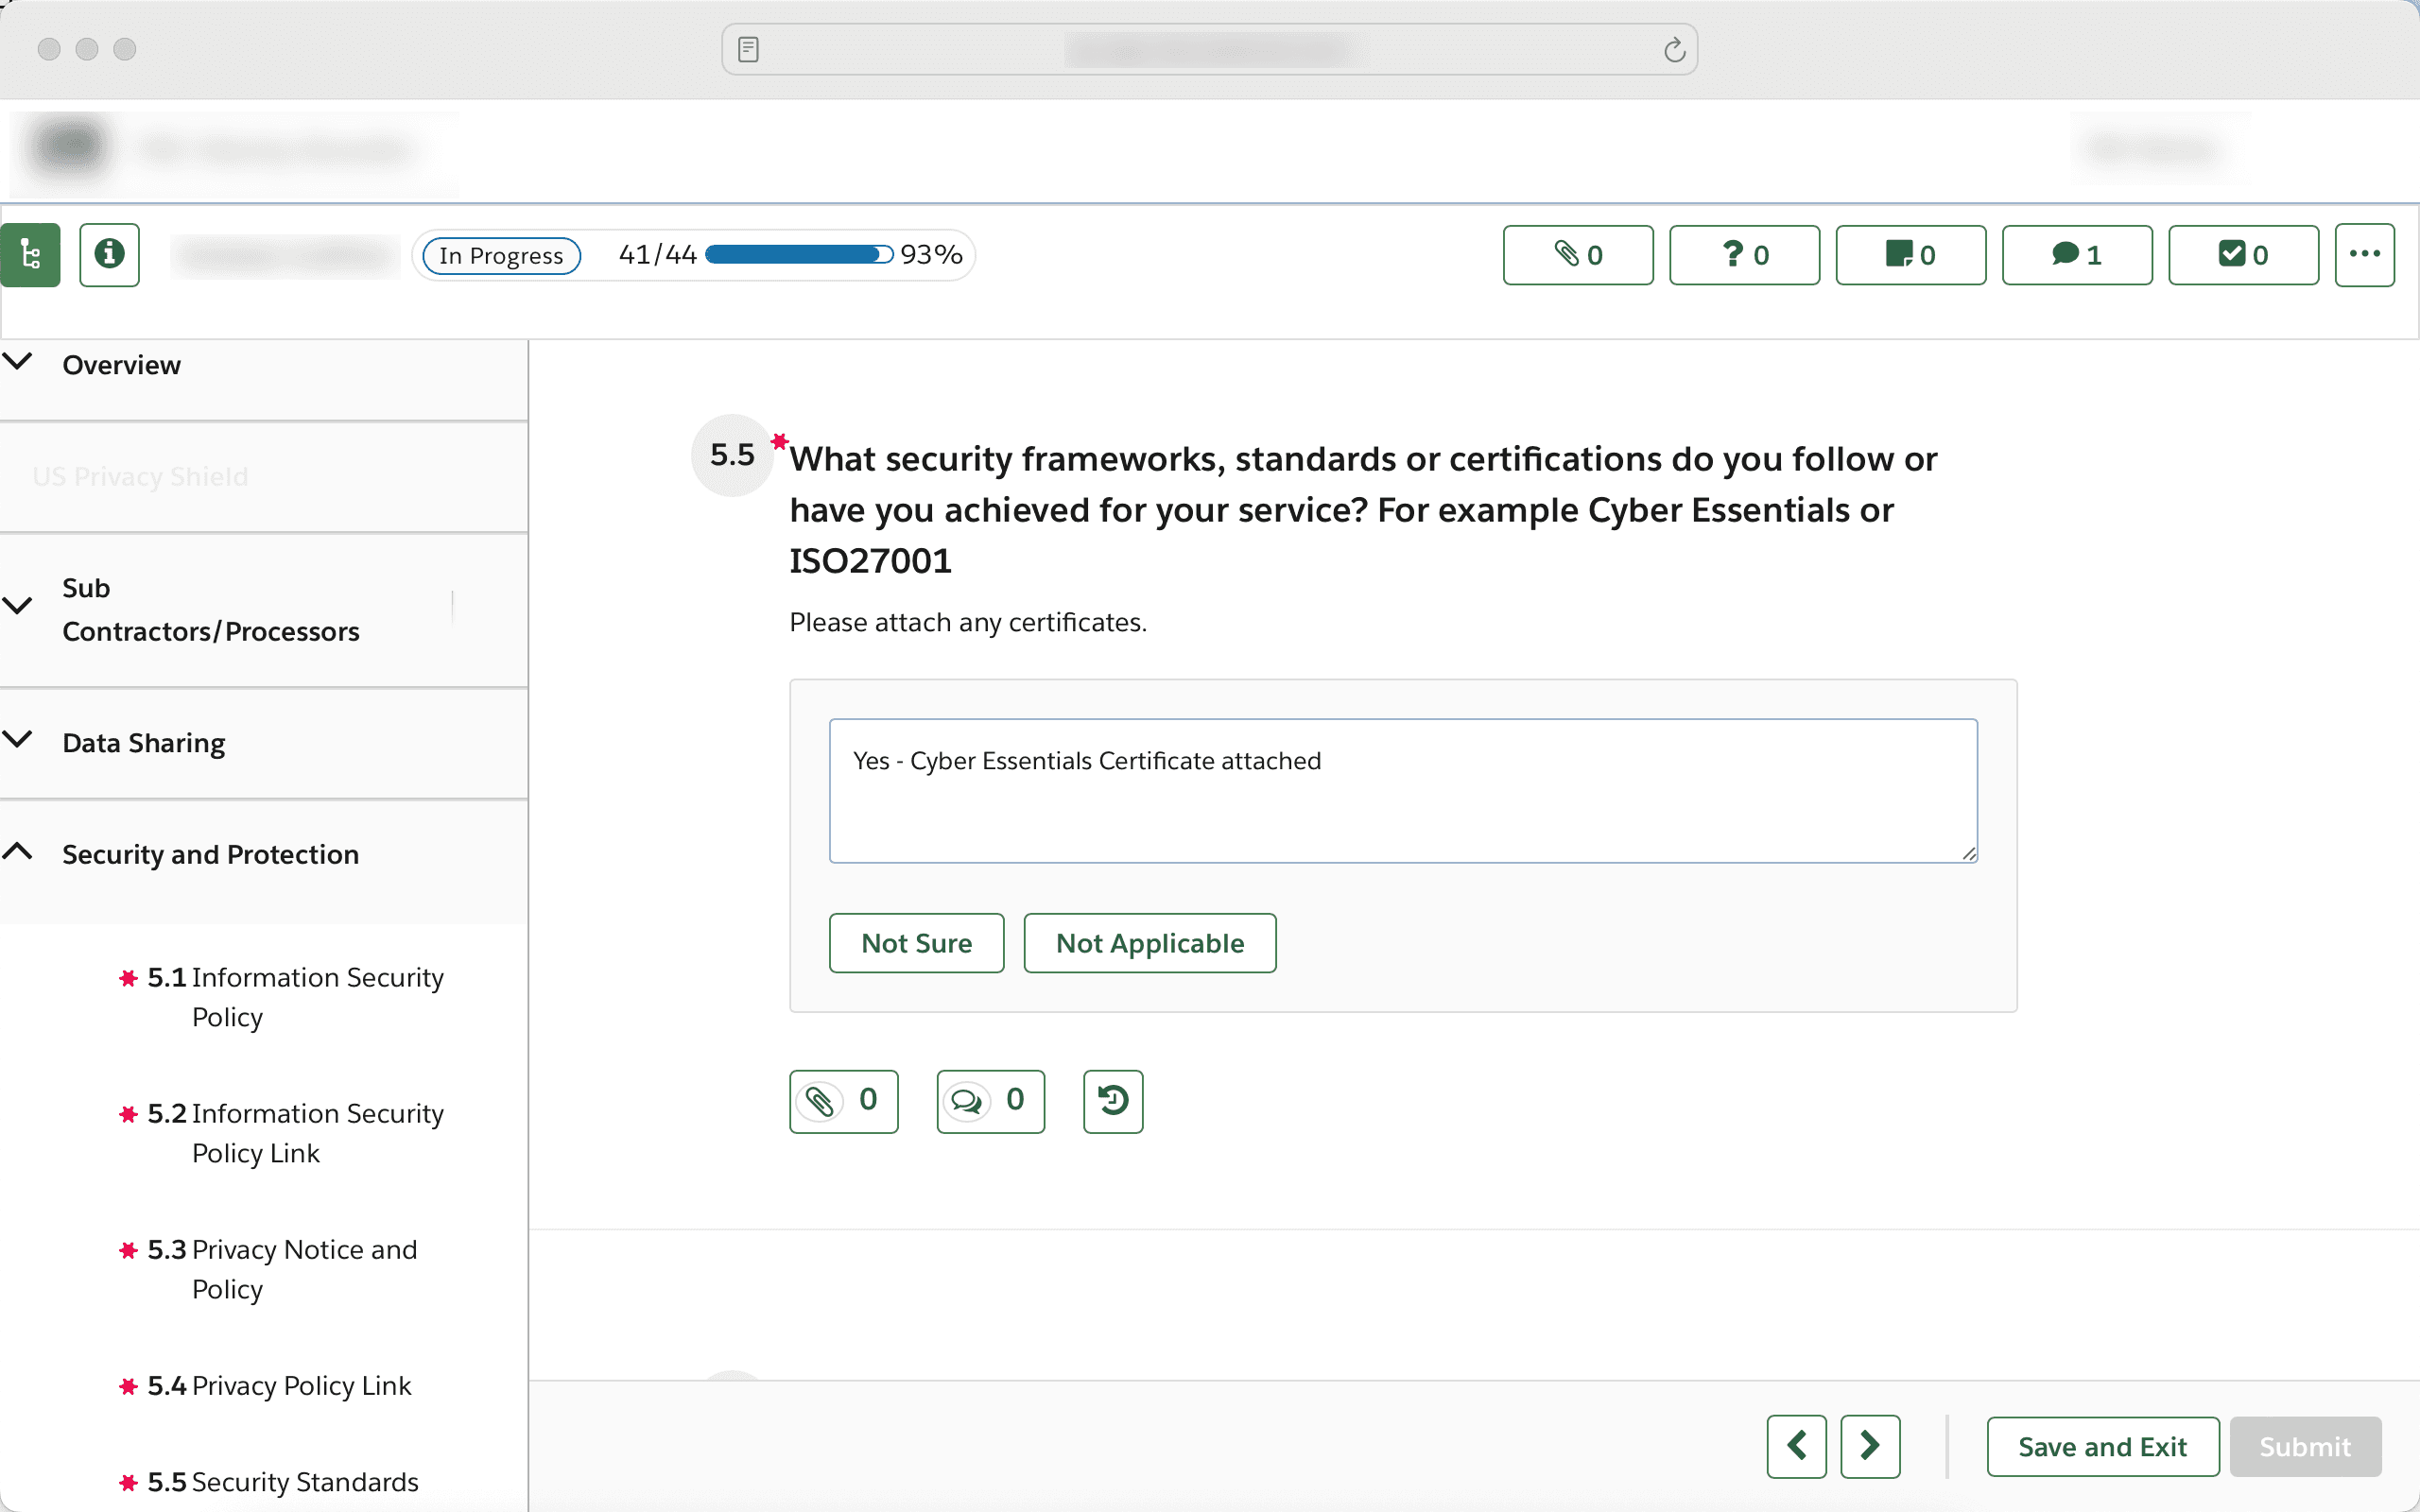Open the info circle icon
Screen dimensions: 2420x1512
[x=109, y=255]
